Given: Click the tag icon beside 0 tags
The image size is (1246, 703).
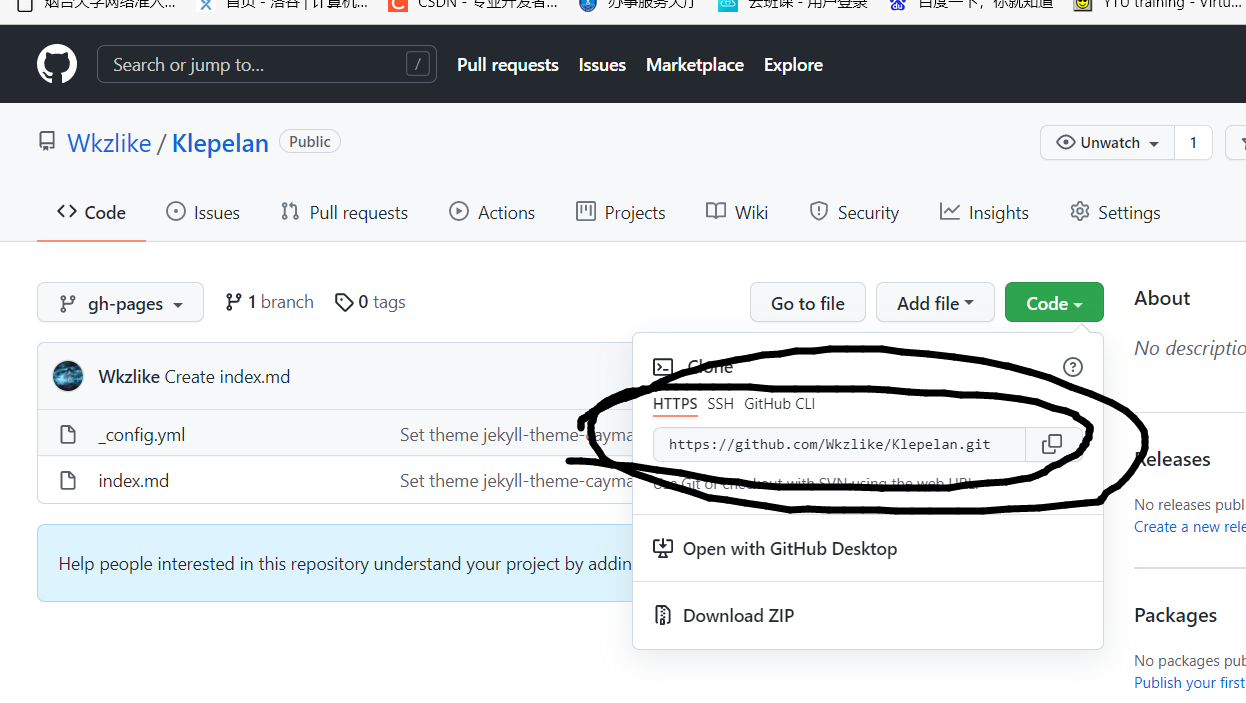Looking at the screenshot, I should pyautogui.click(x=344, y=302).
